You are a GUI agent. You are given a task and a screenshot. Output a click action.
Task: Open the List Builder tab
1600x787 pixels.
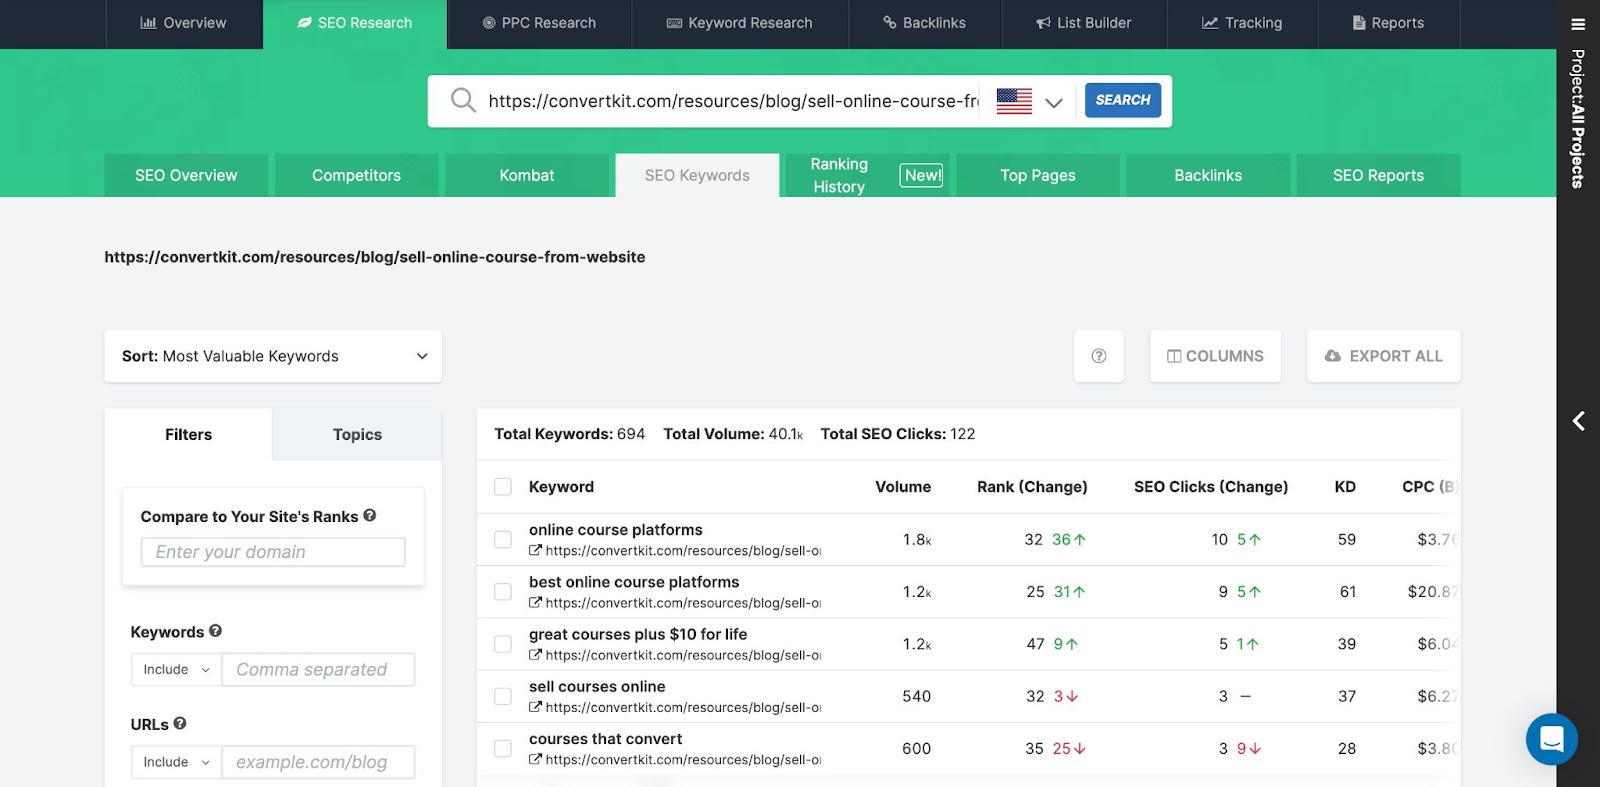tap(1084, 23)
